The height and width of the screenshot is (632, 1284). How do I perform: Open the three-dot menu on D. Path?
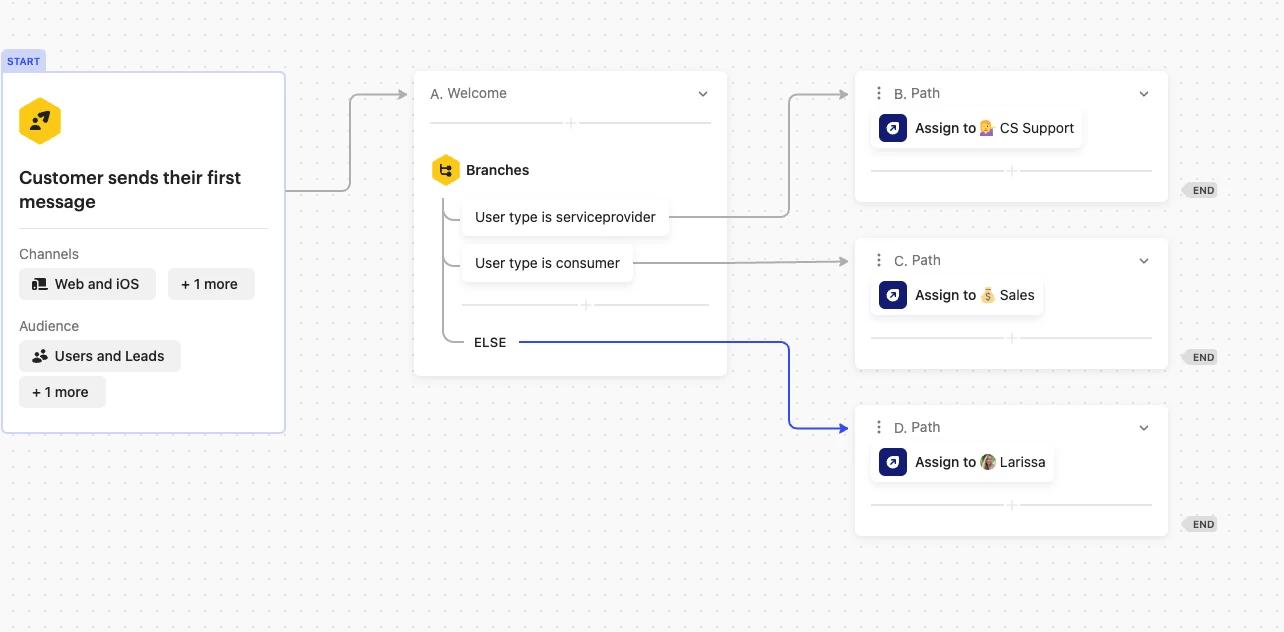coord(879,427)
